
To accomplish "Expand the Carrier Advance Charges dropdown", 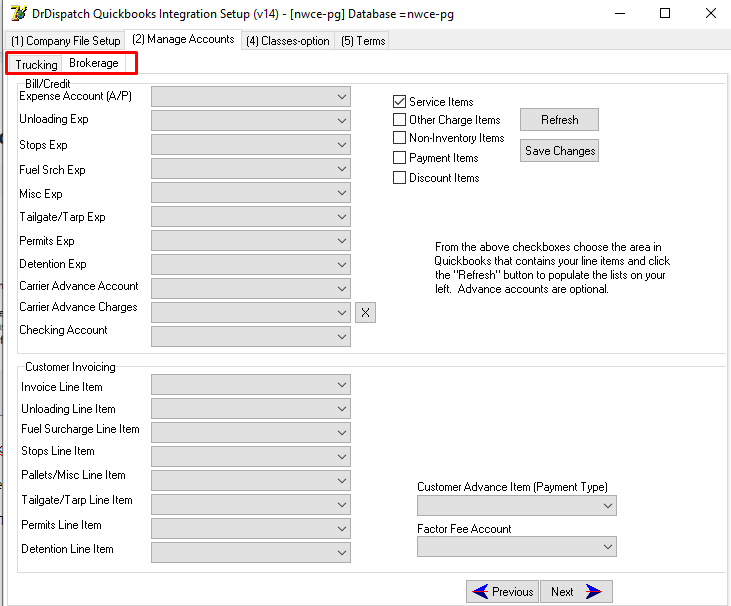I will click(251, 313).
